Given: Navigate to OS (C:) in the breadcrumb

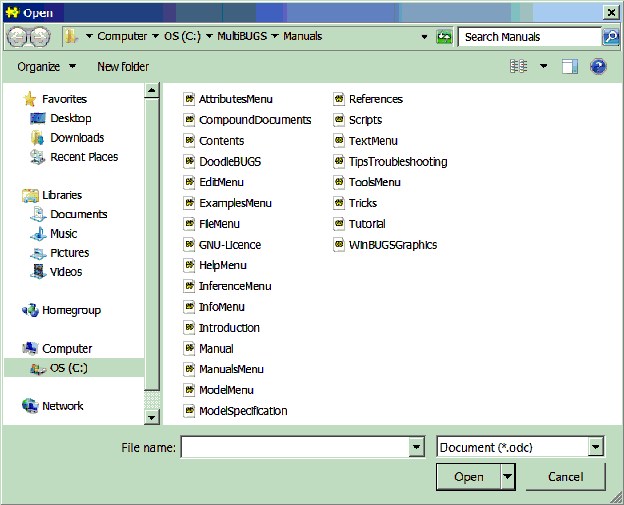Looking at the screenshot, I should pyautogui.click(x=183, y=36).
